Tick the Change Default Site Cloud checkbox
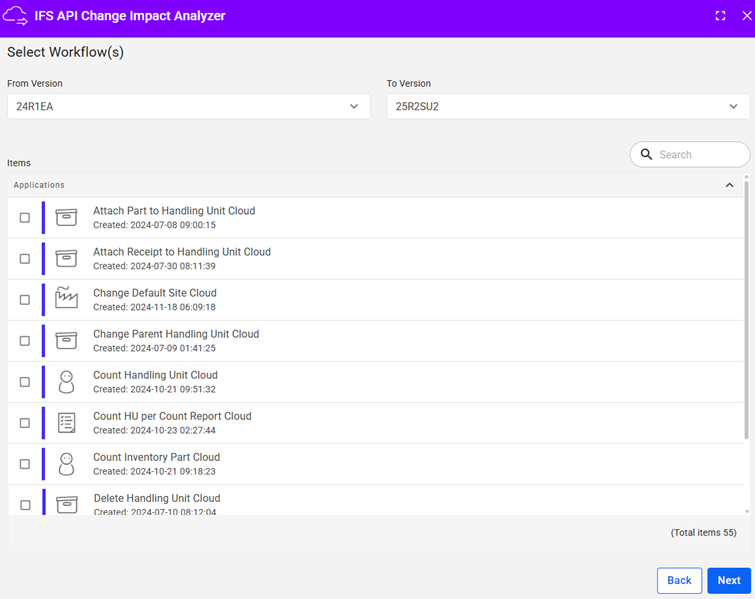 coord(25,300)
